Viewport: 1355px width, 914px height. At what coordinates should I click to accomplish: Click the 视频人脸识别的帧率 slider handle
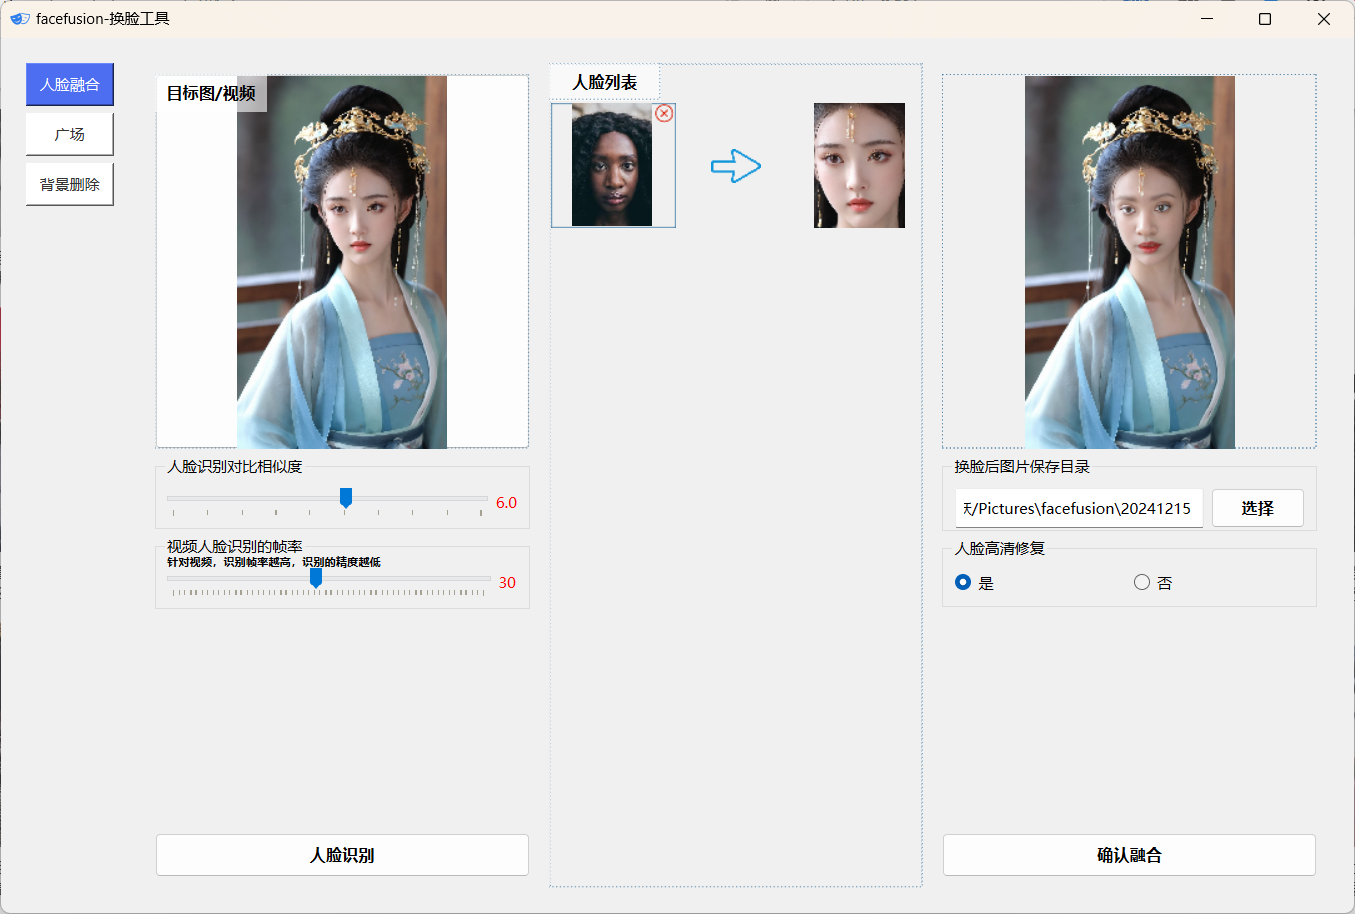(x=316, y=578)
